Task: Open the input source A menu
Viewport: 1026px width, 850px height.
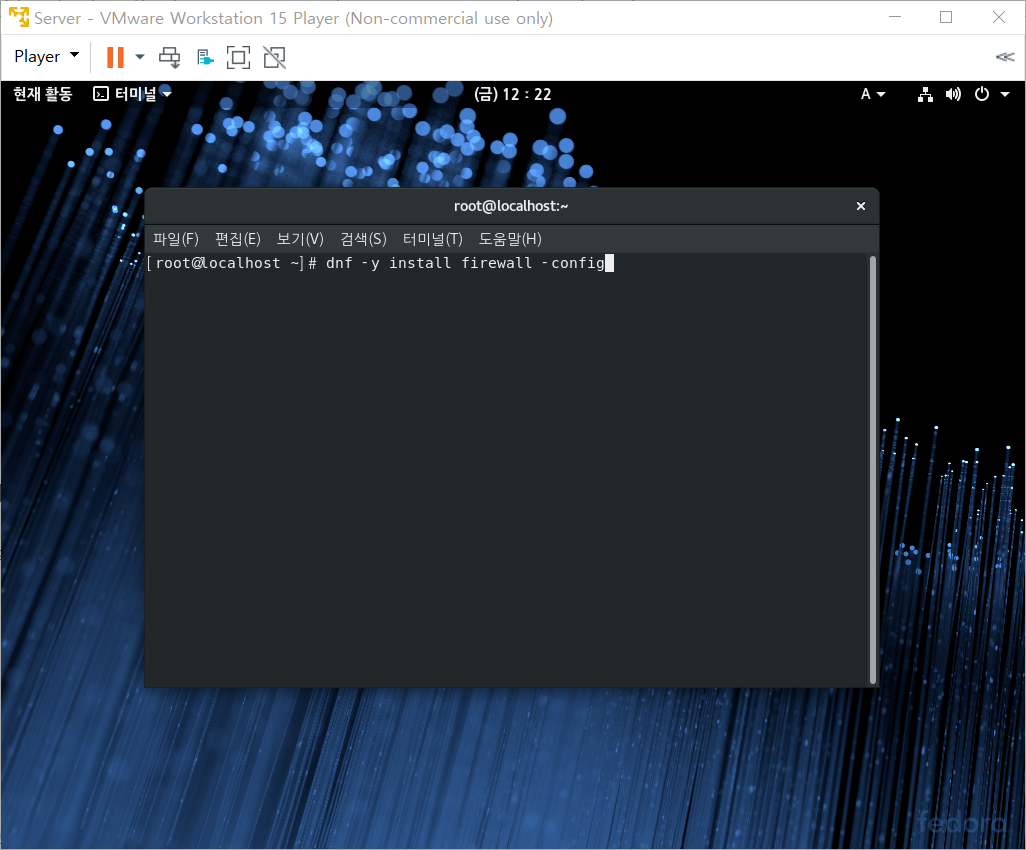Action: click(x=873, y=94)
